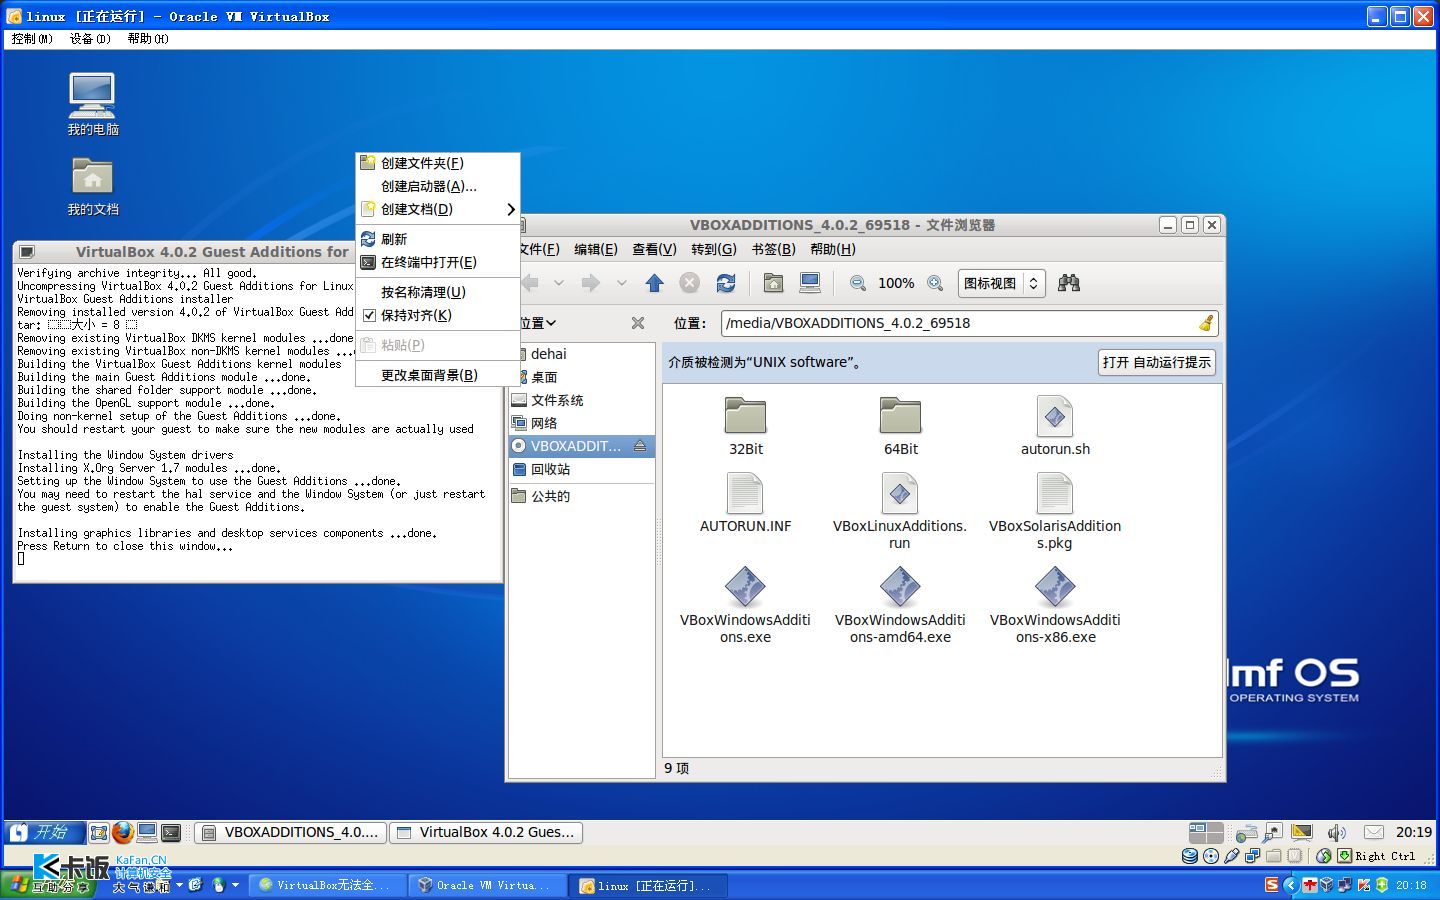Click VirtualBox USB status icon
Screen dimensions: 1440x900
click(1232, 856)
